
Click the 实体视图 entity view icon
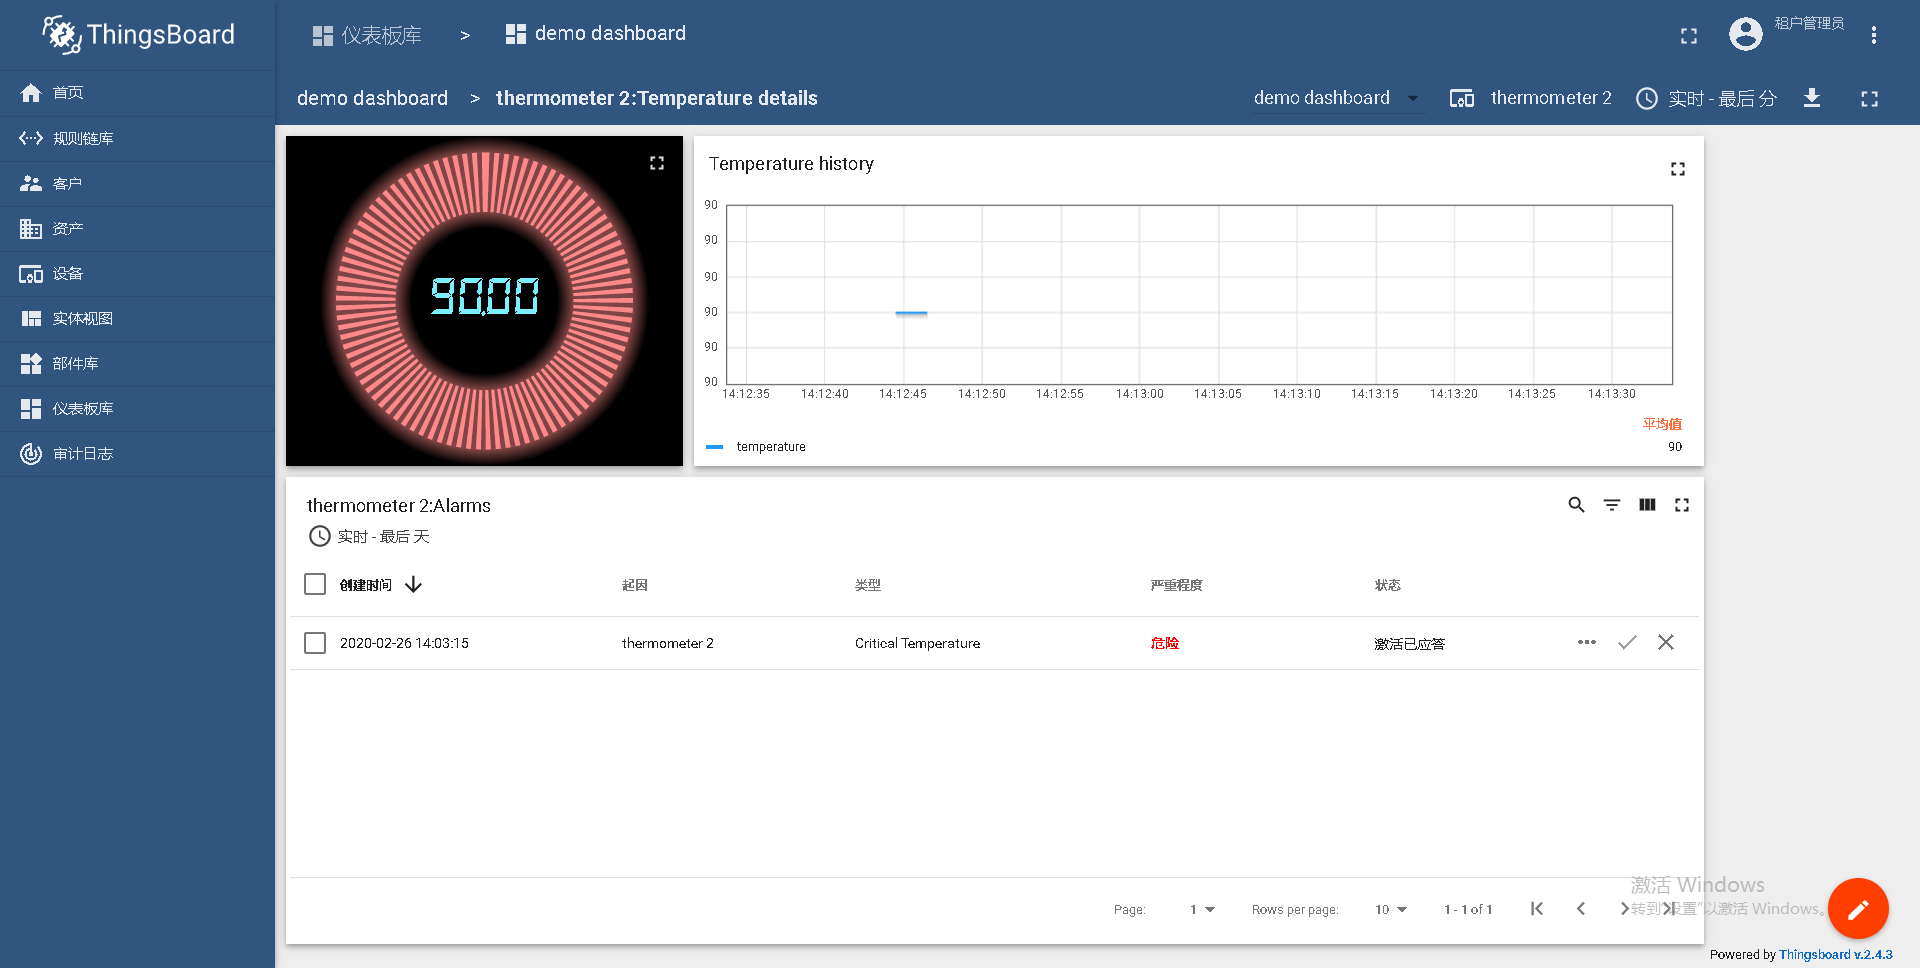pyautogui.click(x=31, y=319)
